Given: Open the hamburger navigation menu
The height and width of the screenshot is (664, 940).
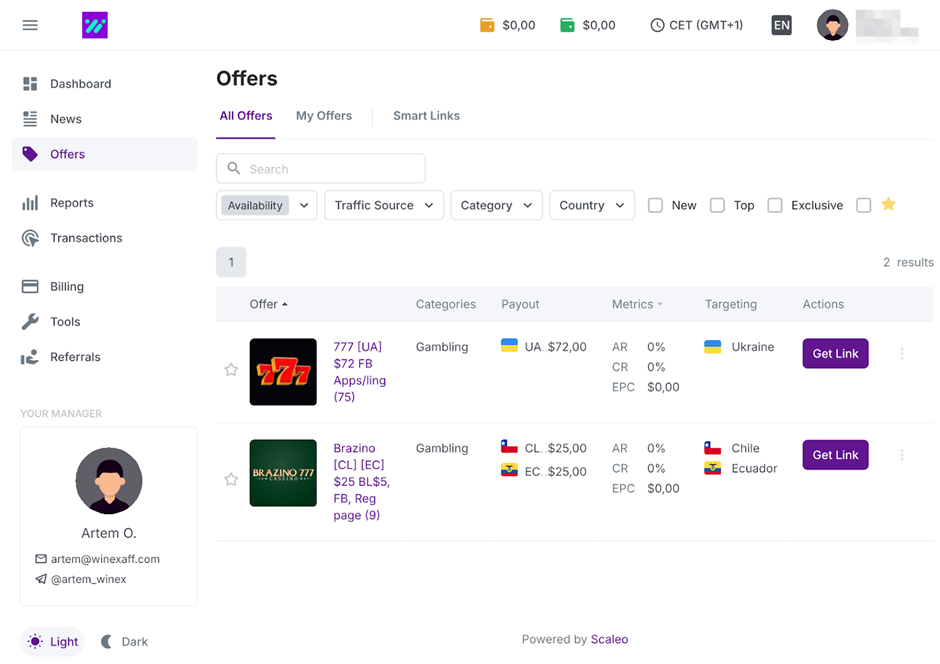Looking at the screenshot, I should [x=30, y=25].
